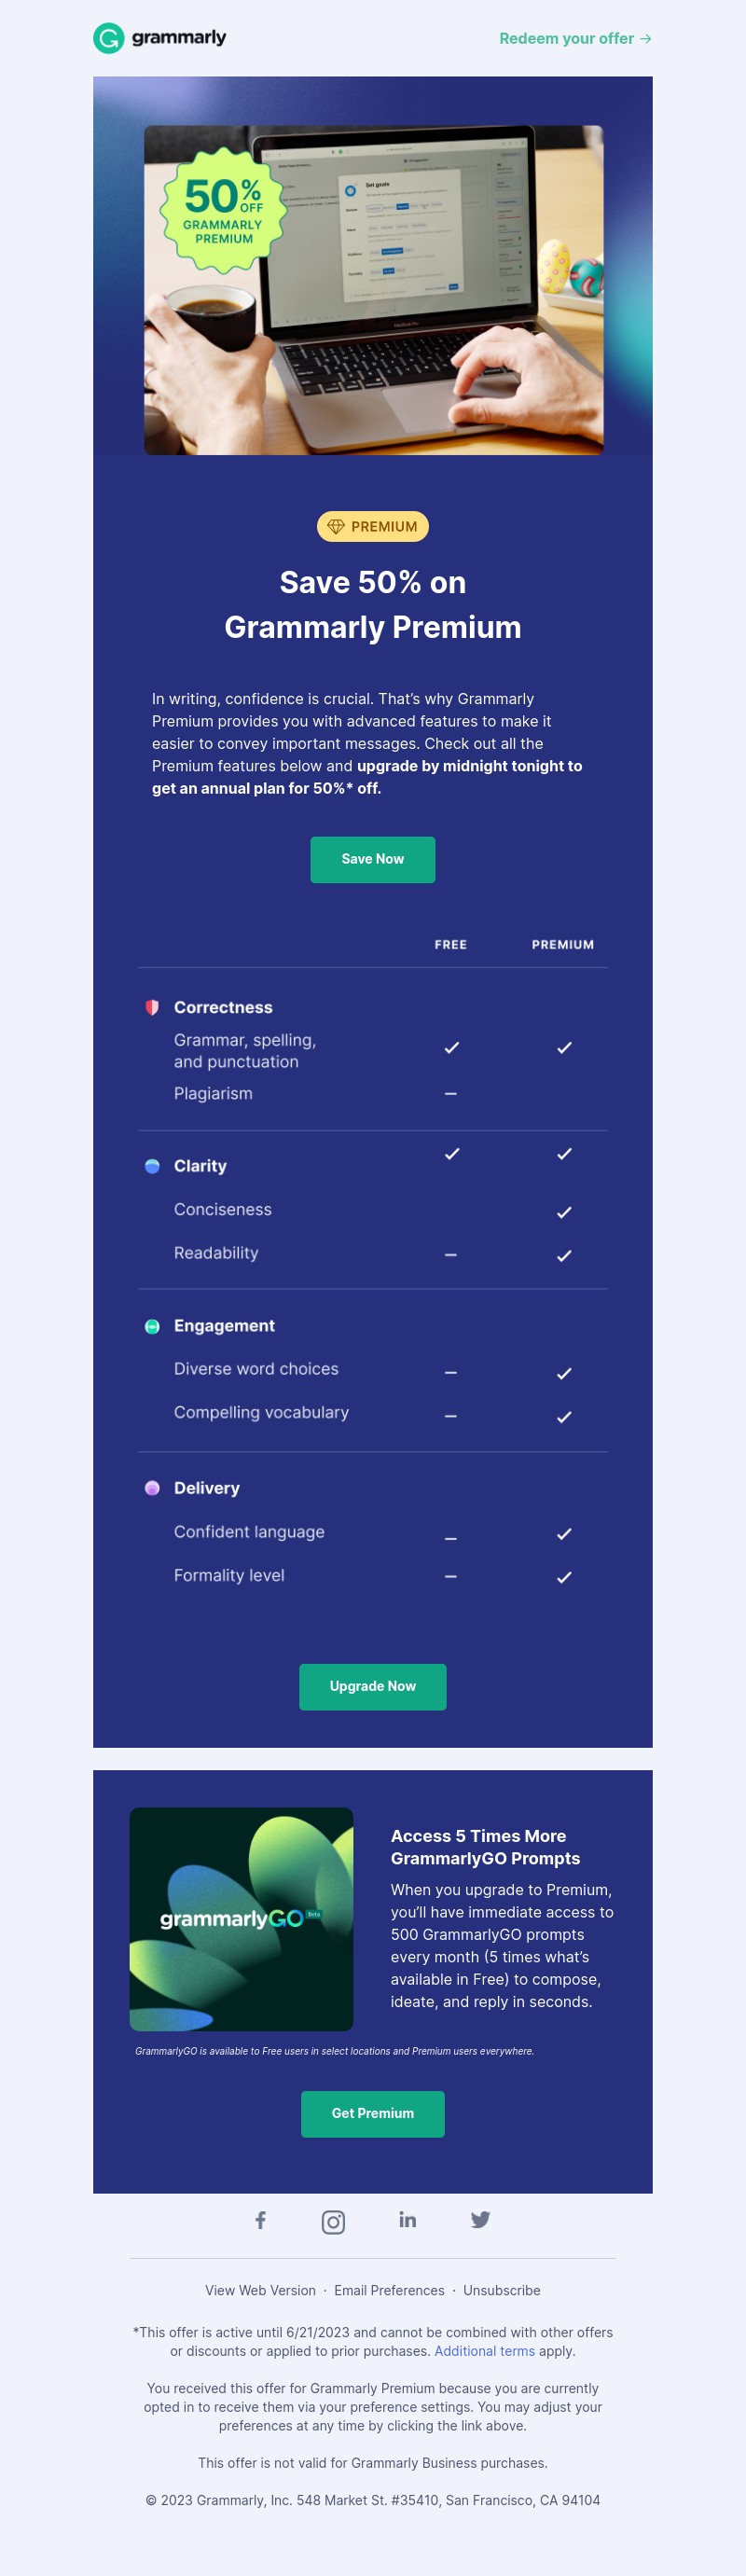This screenshot has width=746, height=2576.
Task: Open the Additional terms link
Action: pyautogui.click(x=485, y=2352)
